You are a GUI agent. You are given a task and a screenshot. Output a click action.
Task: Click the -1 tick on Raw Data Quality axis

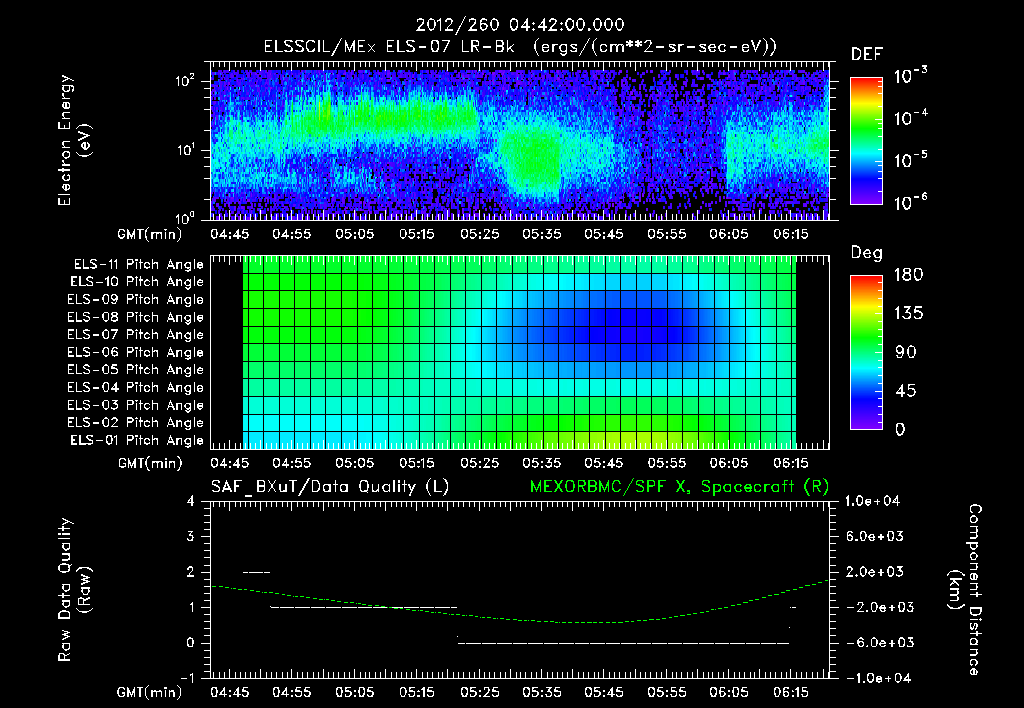point(187,678)
